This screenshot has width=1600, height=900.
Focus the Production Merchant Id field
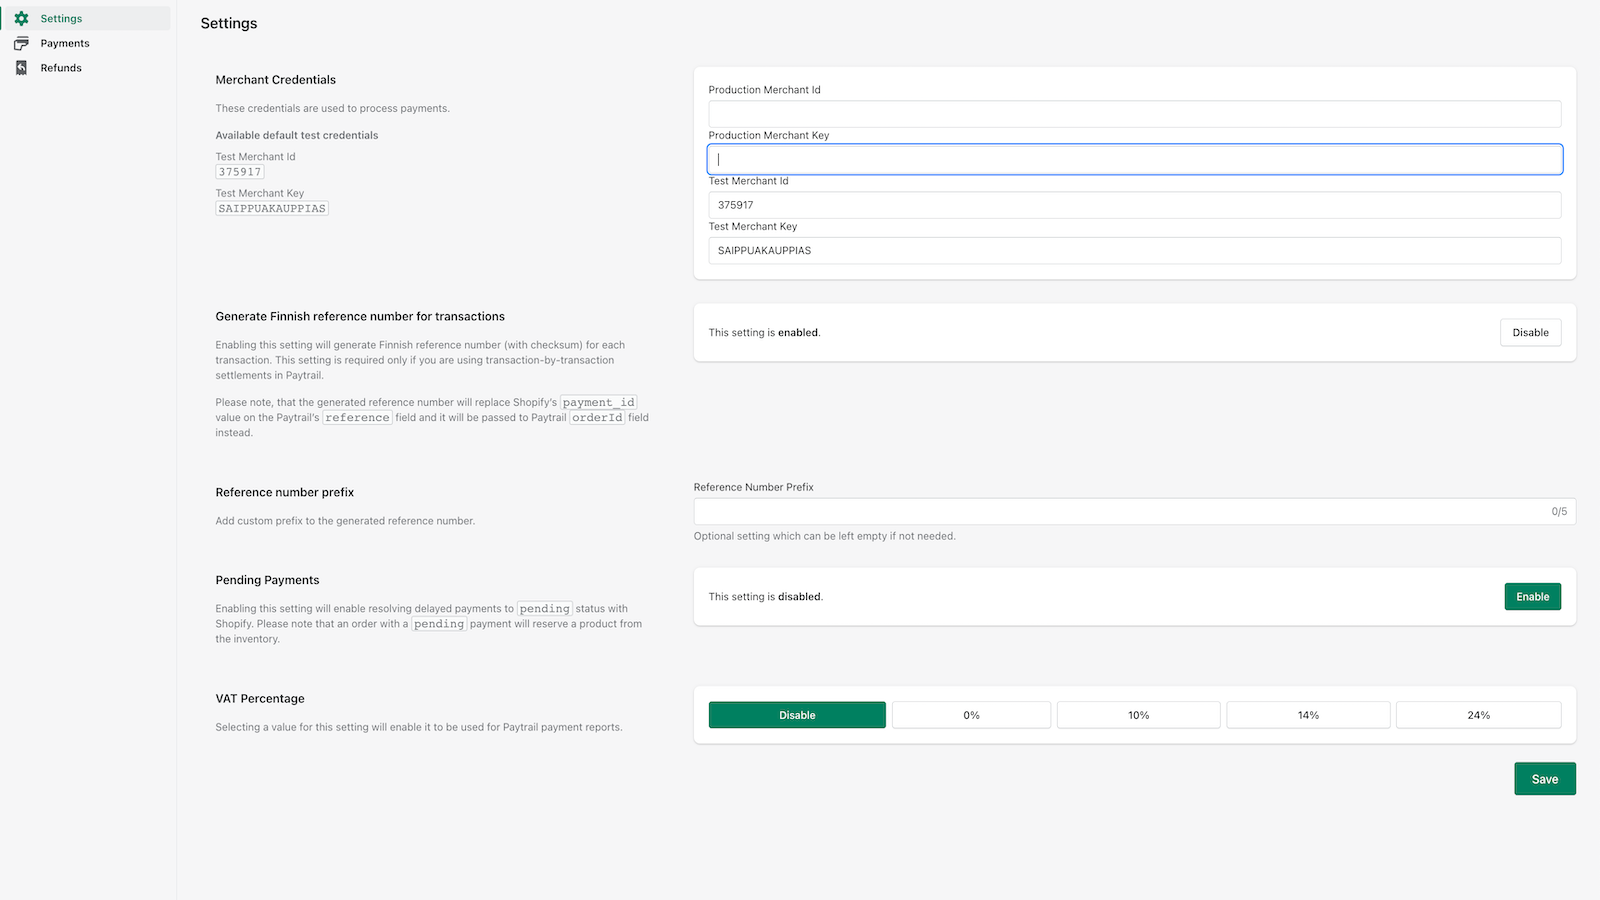click(1135, 114)
